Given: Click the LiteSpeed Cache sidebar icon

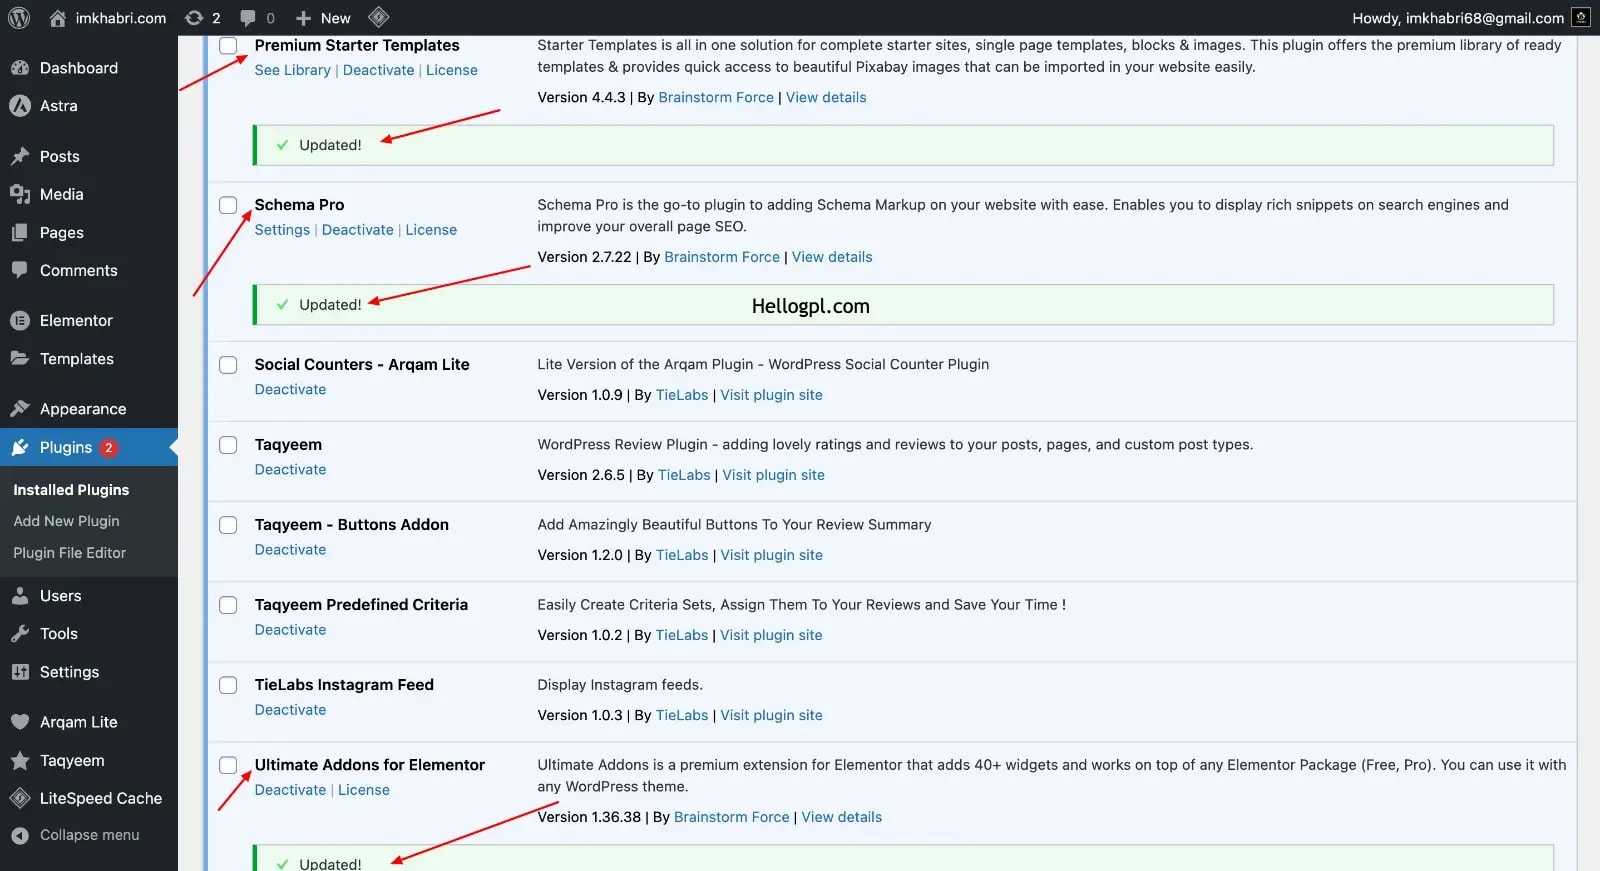Looking at the screenshot, I should [20, 798].
